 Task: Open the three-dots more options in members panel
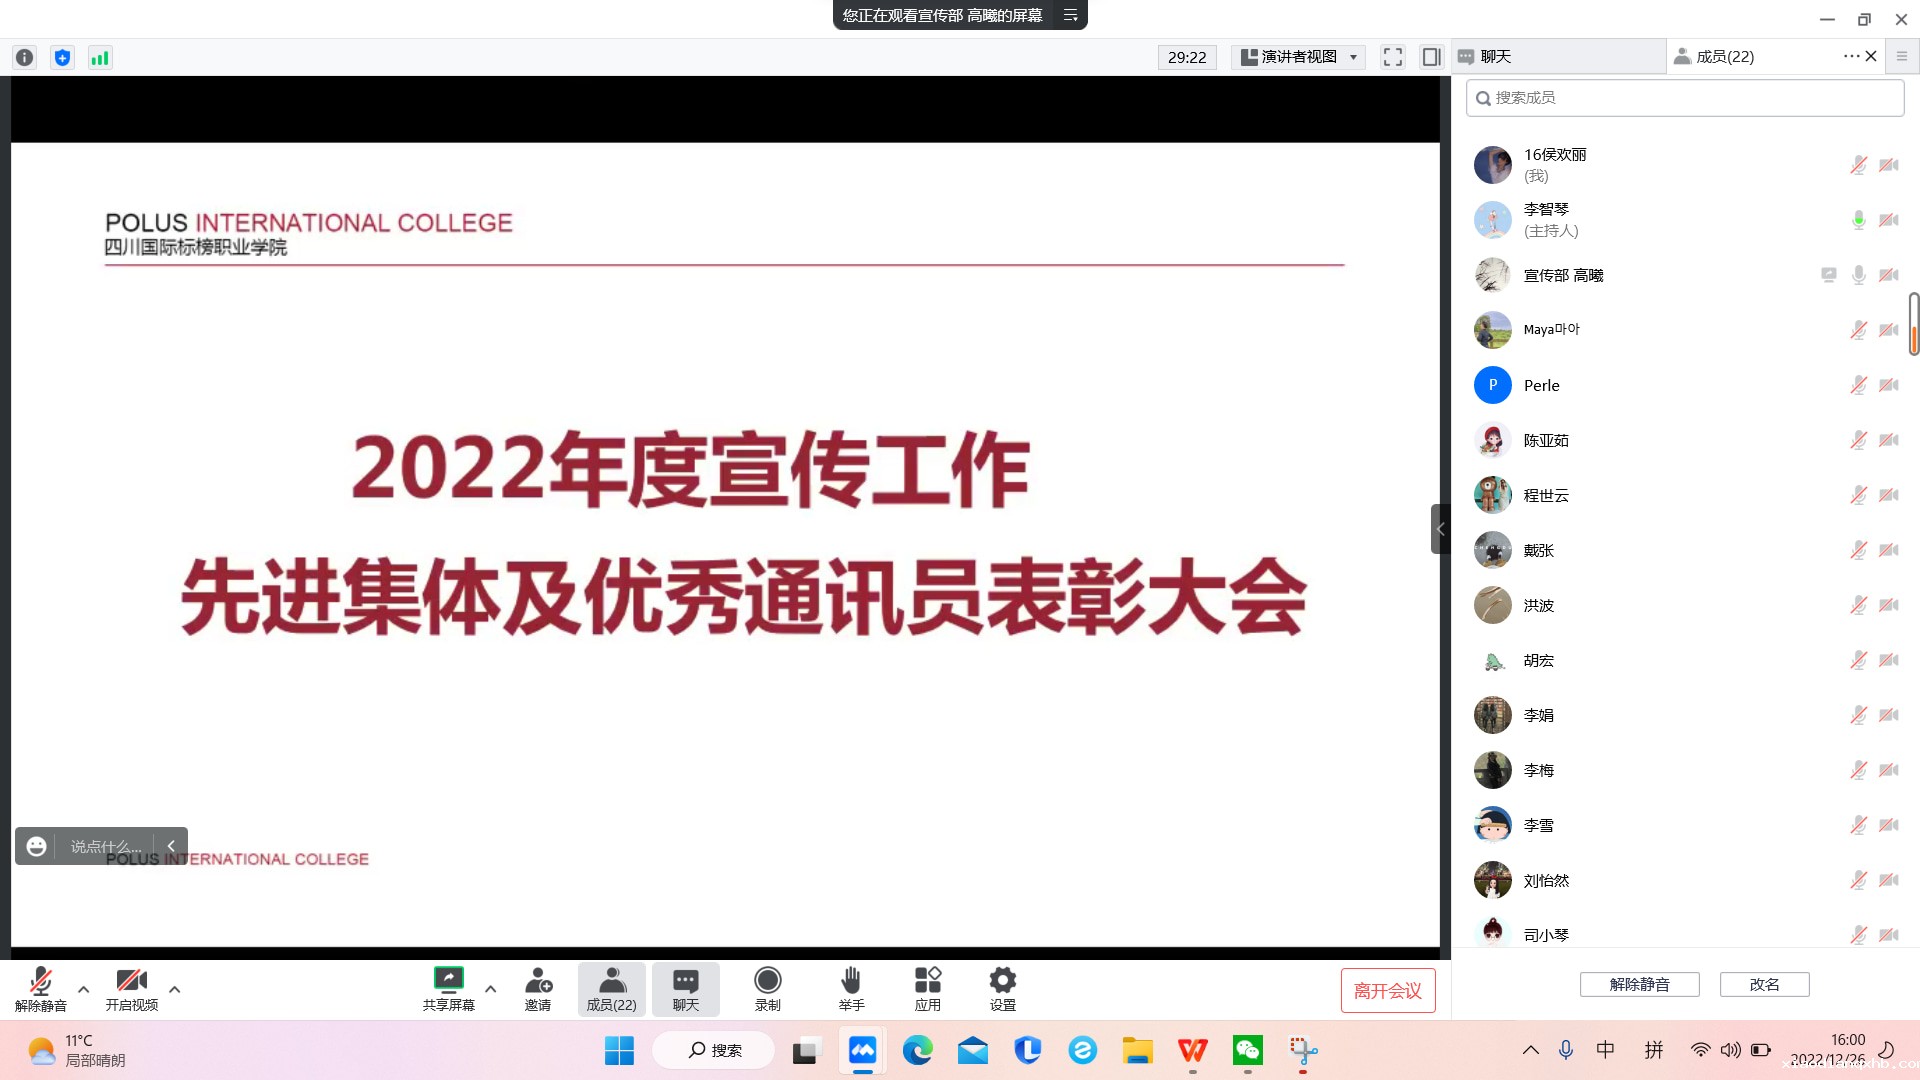tap(1851, 56)
